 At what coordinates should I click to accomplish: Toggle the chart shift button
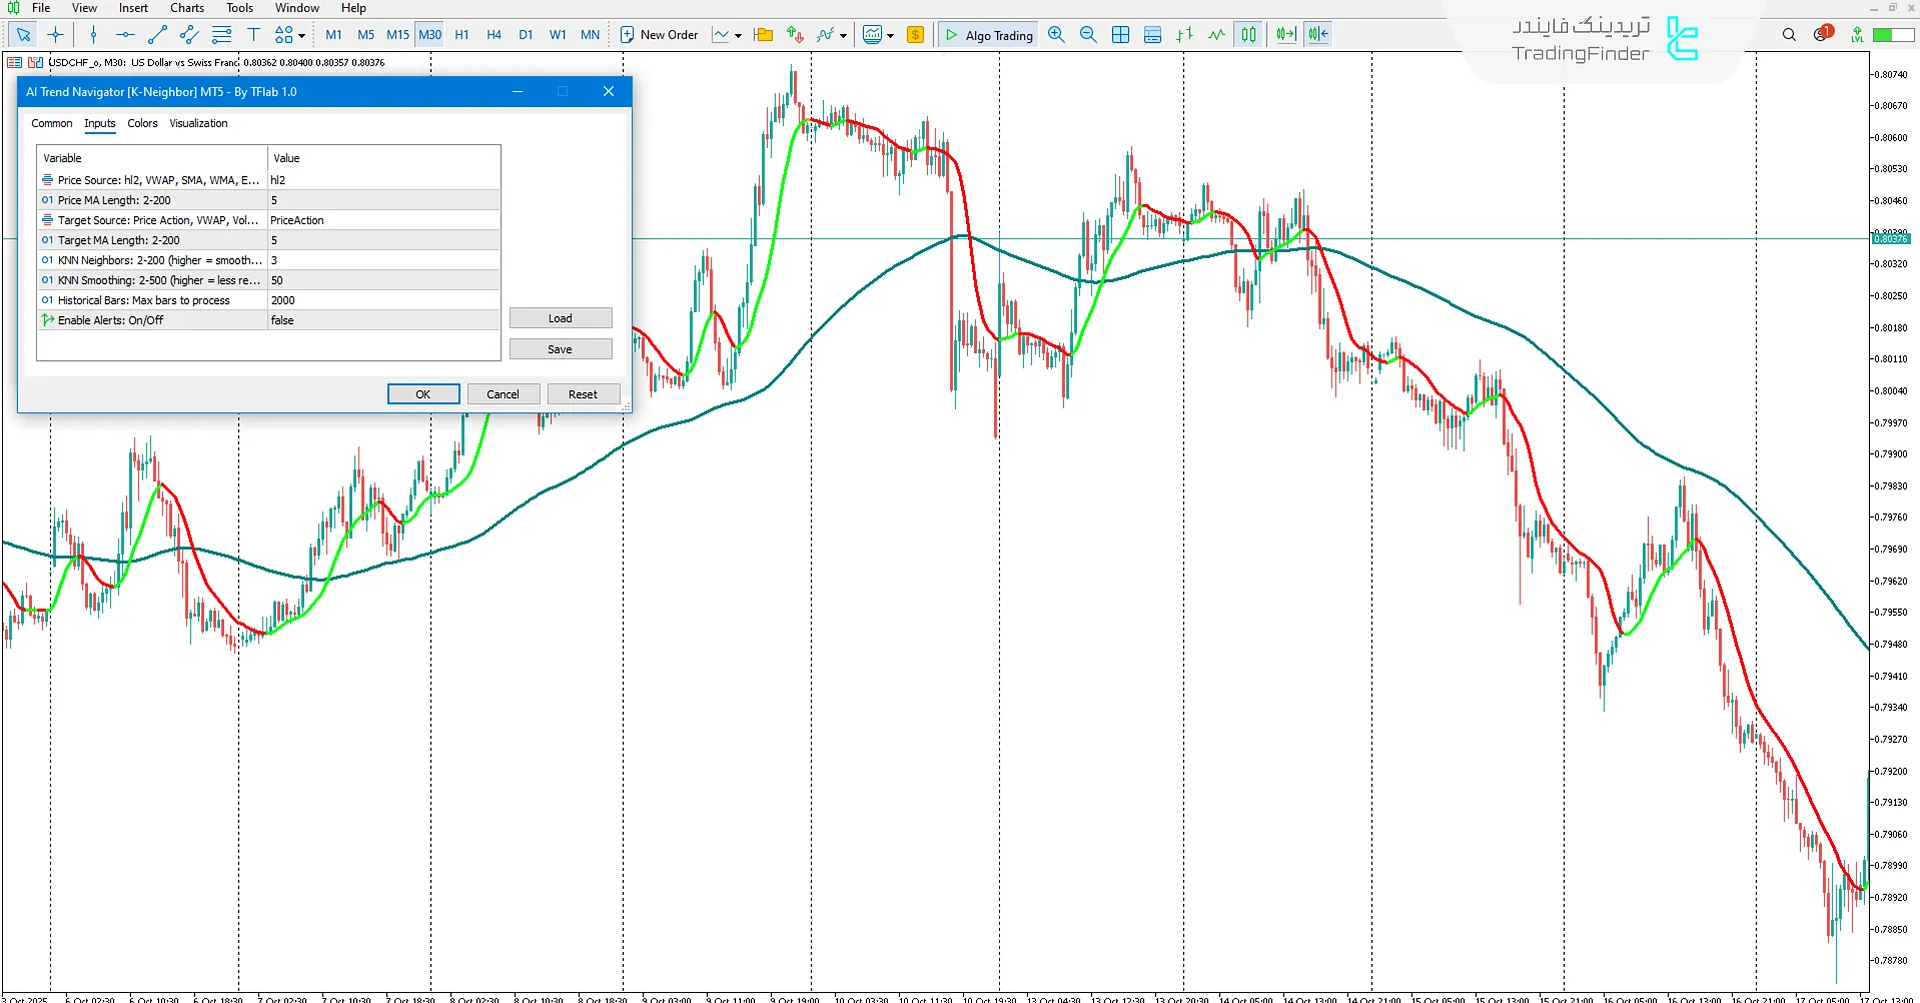[1318, 35]
